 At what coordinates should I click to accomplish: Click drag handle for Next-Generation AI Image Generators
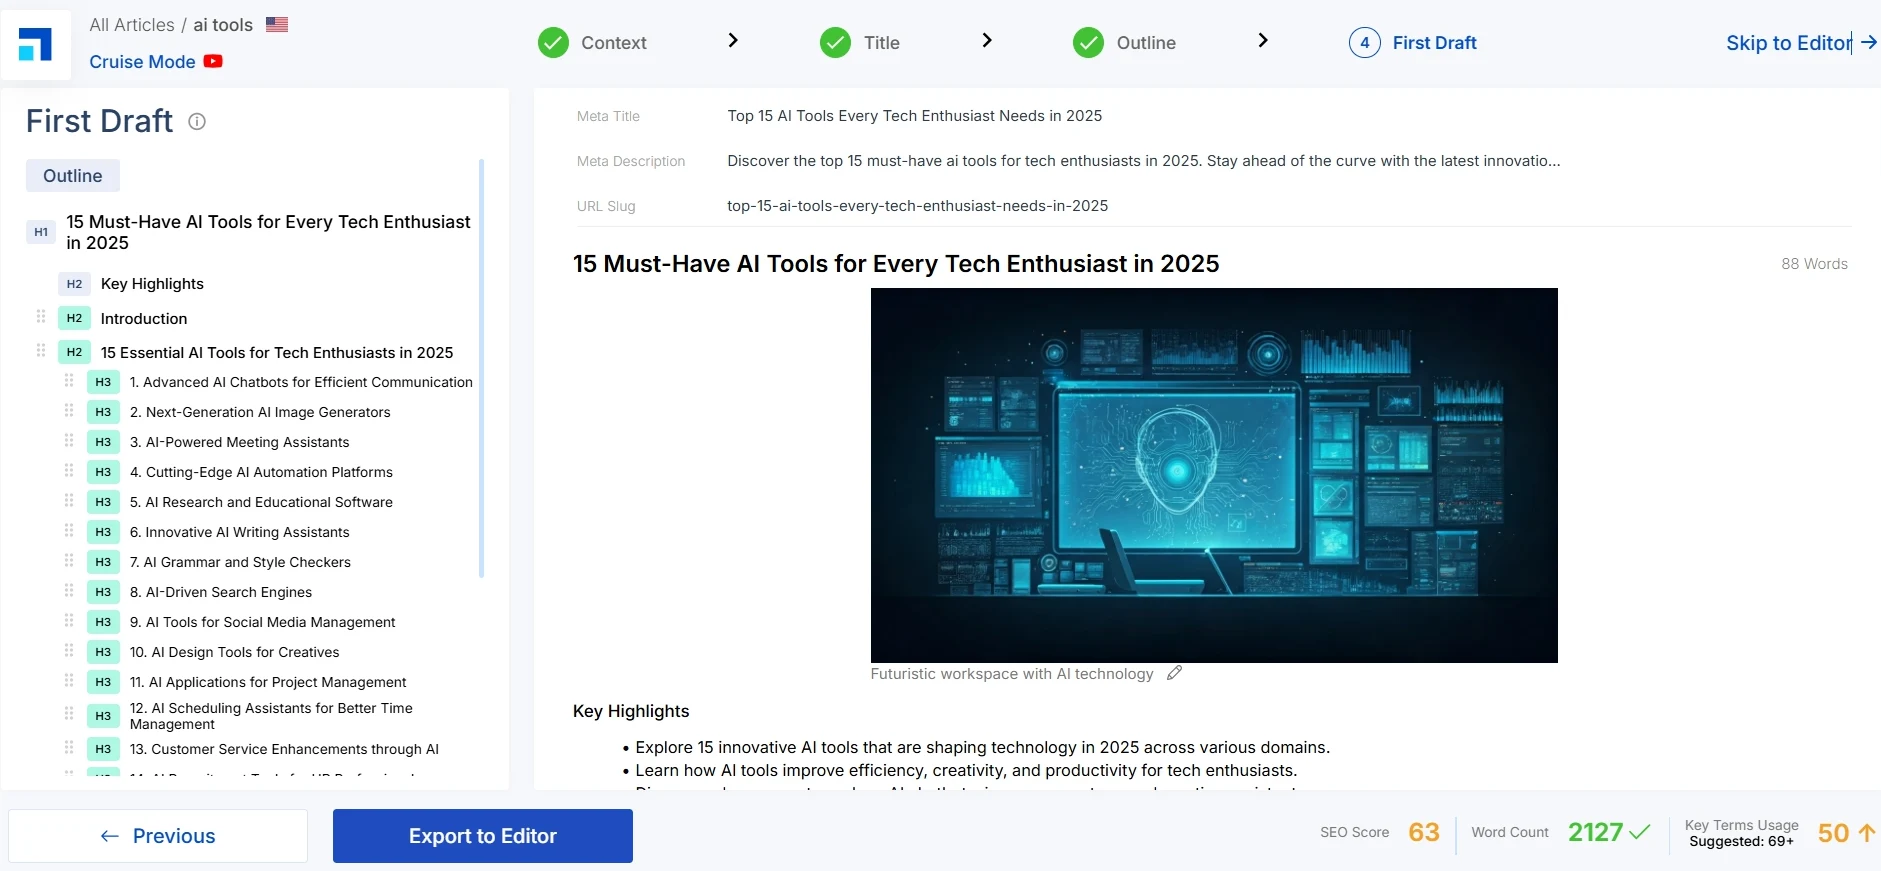(x=69, y=411)
